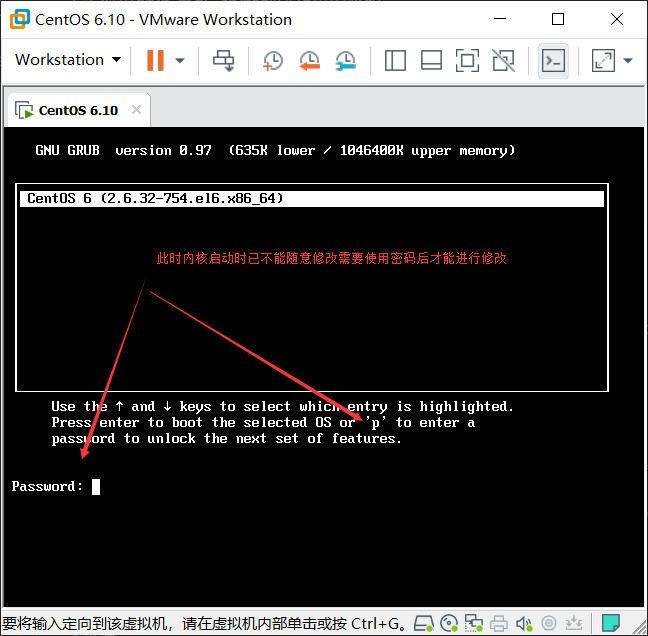Screen dimensions: 648x636
Task: Switch to Unity mode
Action: (503, 61)
